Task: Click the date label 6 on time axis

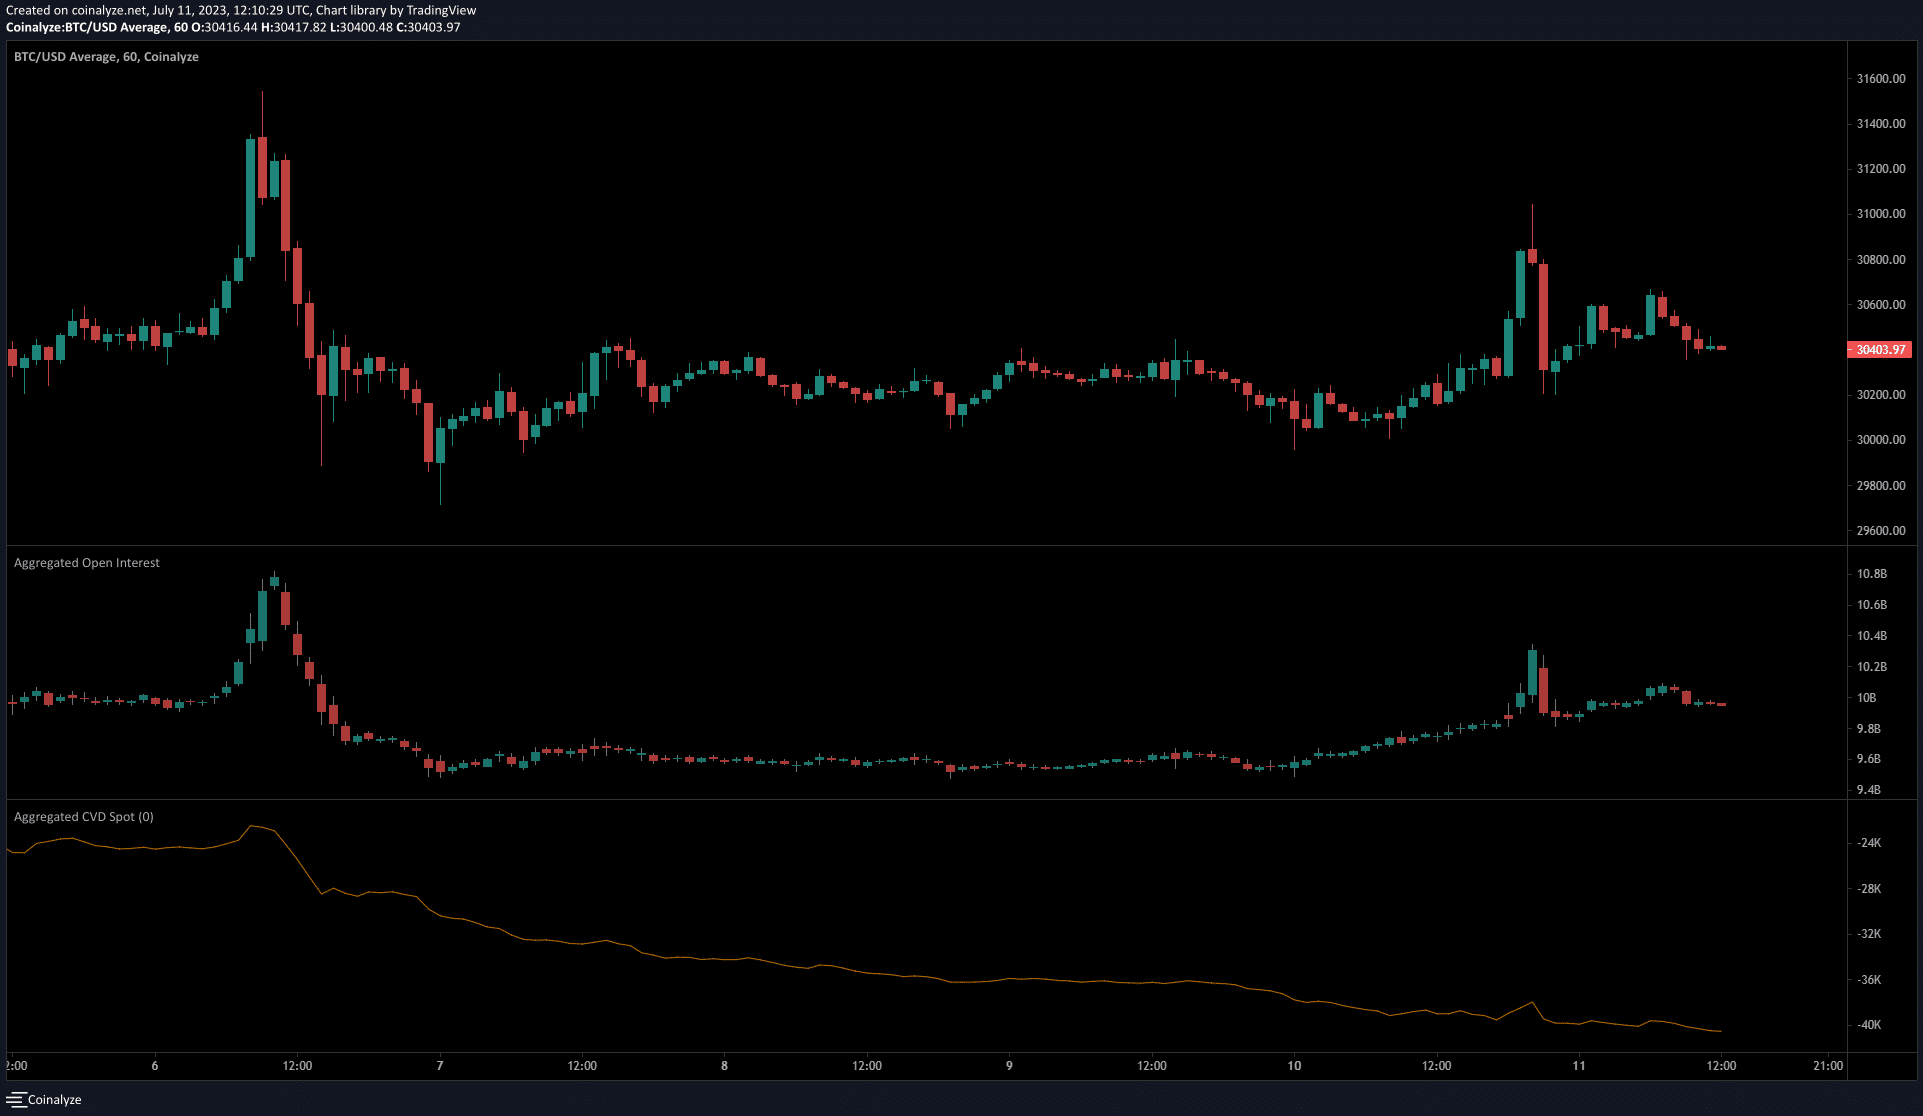Action: click(x=155, y=1066)
